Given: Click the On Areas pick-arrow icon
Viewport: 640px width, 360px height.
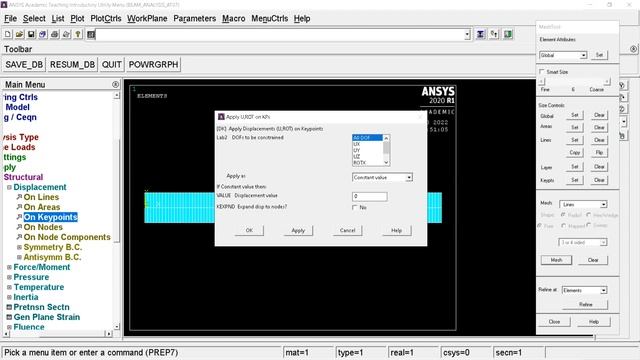Looking at the screenshot, I should (x=19, y=207).
